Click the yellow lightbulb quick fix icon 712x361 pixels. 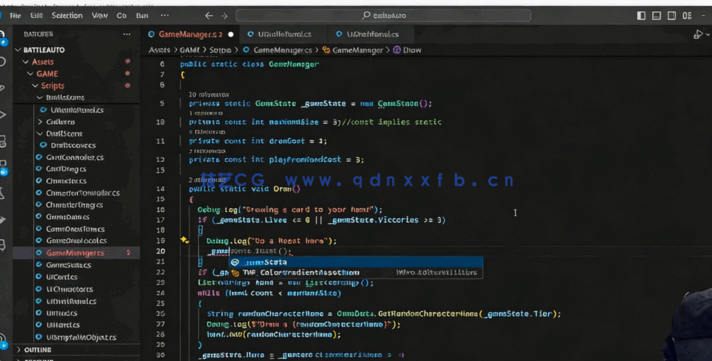(x=184, y=240)
